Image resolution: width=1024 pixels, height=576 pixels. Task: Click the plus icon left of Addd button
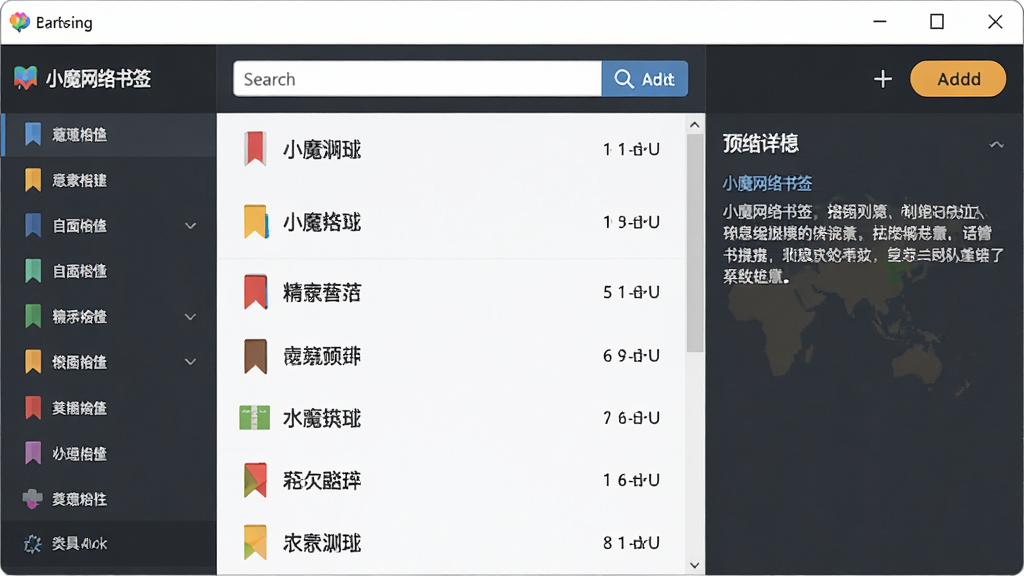[x=883, y=79]
